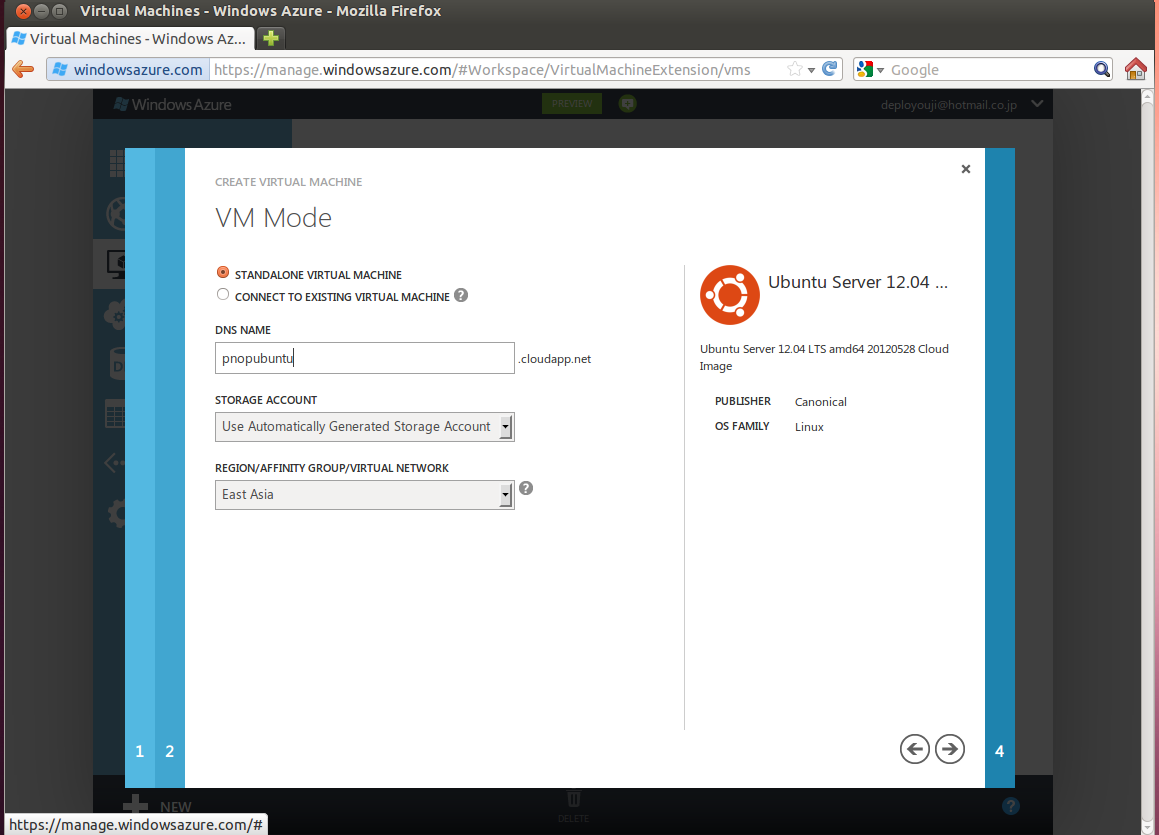This screenshot has height=835, width=1159.
Task: Bookmark this page with star icon
Action: coord(795,69)
